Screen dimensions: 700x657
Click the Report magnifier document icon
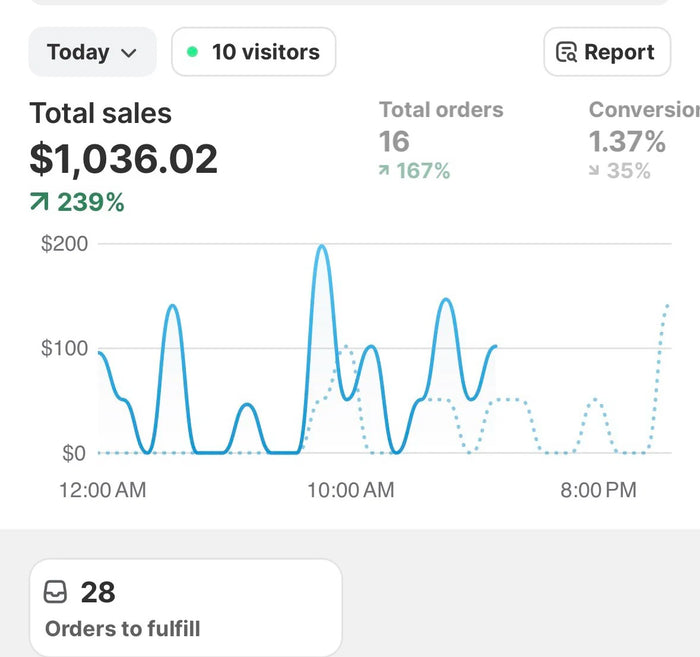click(566, 52)
